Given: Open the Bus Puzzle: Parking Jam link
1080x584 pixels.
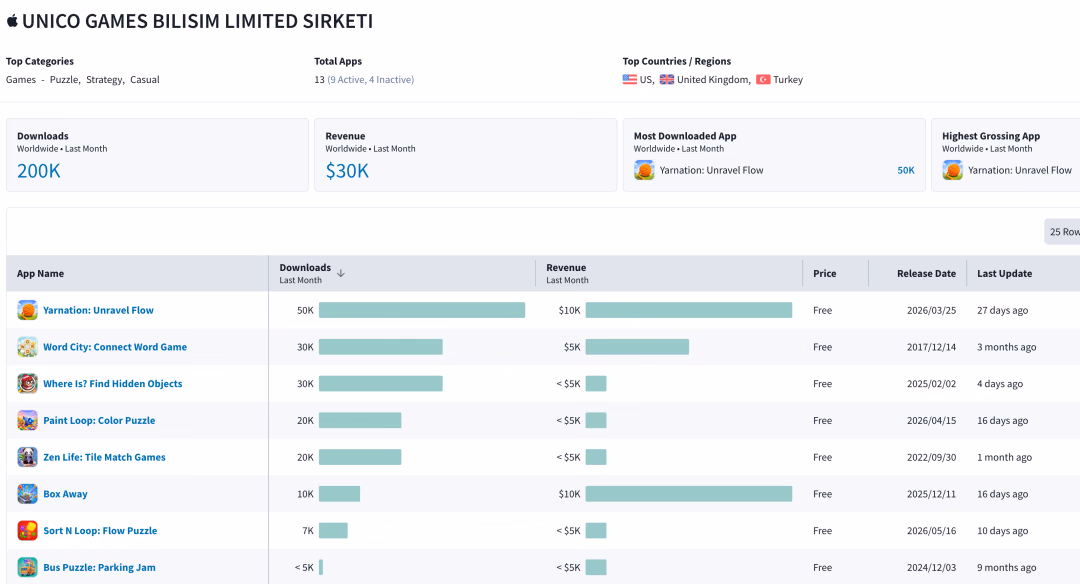Looking at the screenshot, I should 100,567.
